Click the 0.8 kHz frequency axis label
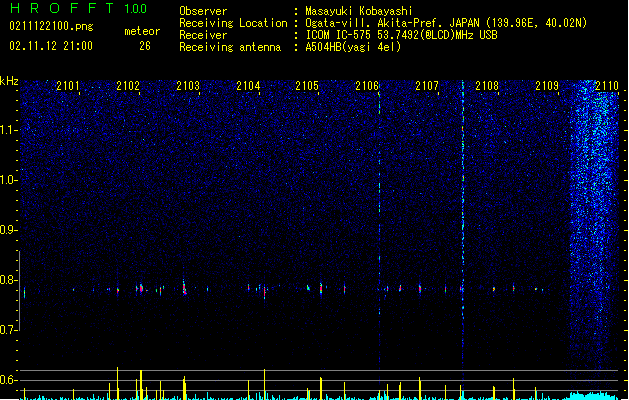The width and height of the screenshot is (629, 400). [x=8, y=280]
